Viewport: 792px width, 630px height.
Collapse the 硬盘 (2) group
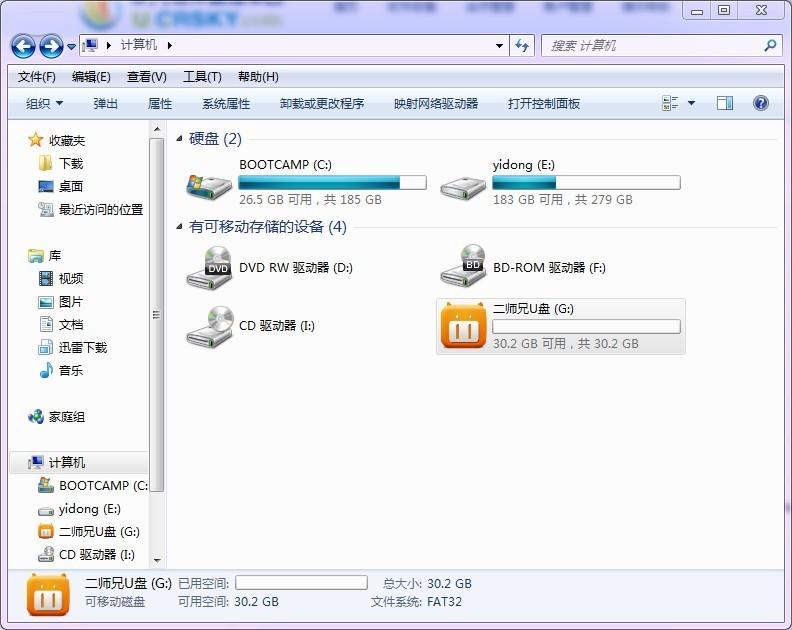[179, 138]
